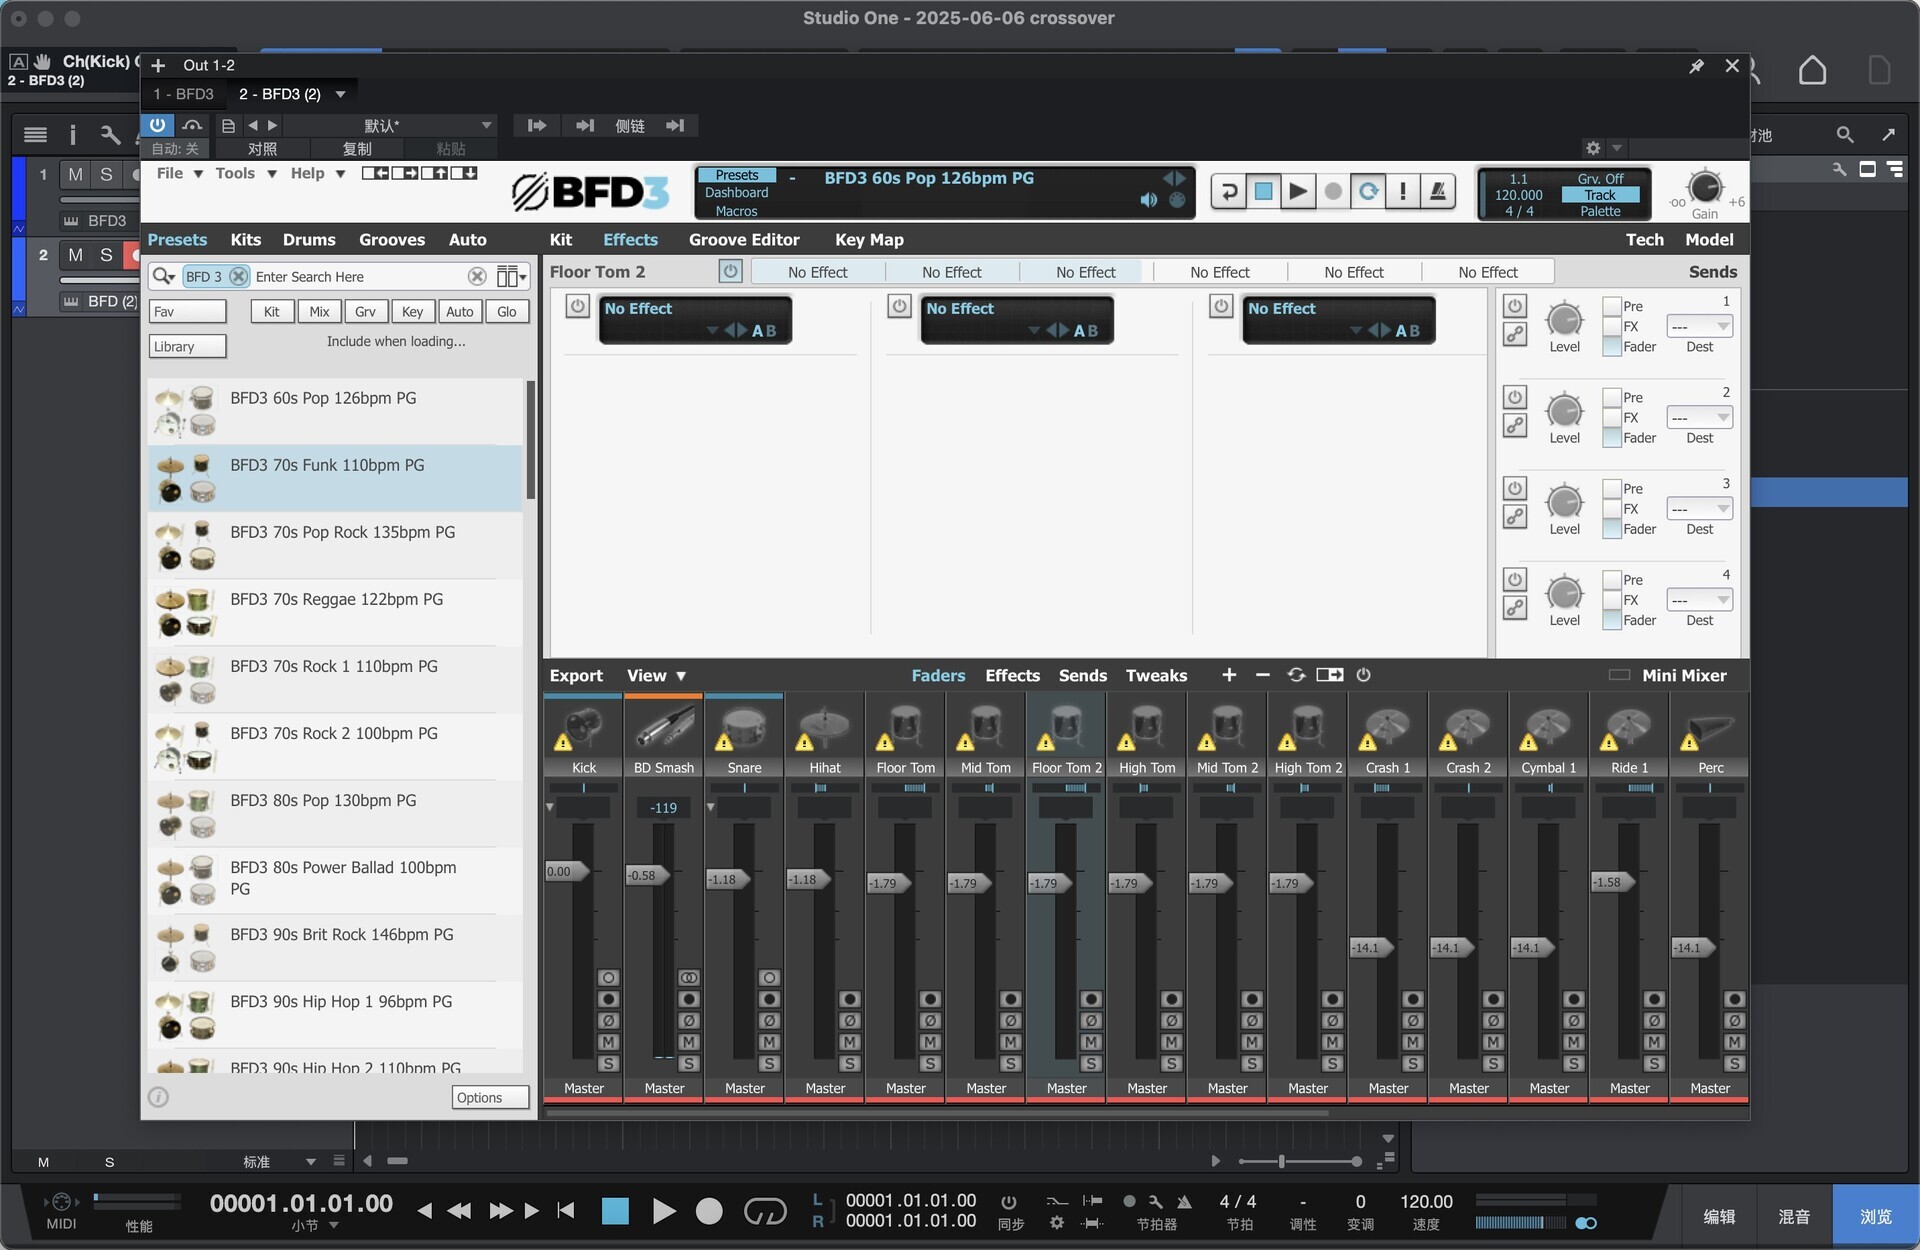Click the Library filter button

(x=188, y=346)
